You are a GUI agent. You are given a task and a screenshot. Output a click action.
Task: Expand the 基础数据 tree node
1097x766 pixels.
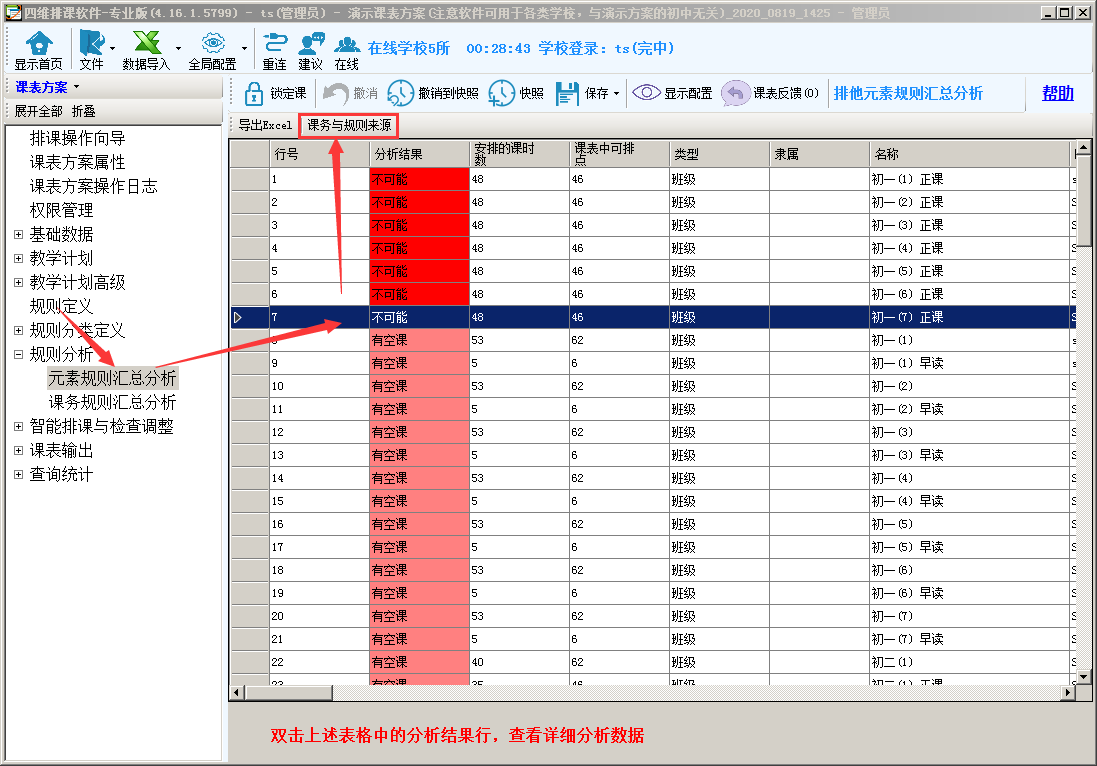(x=18, y=234)
